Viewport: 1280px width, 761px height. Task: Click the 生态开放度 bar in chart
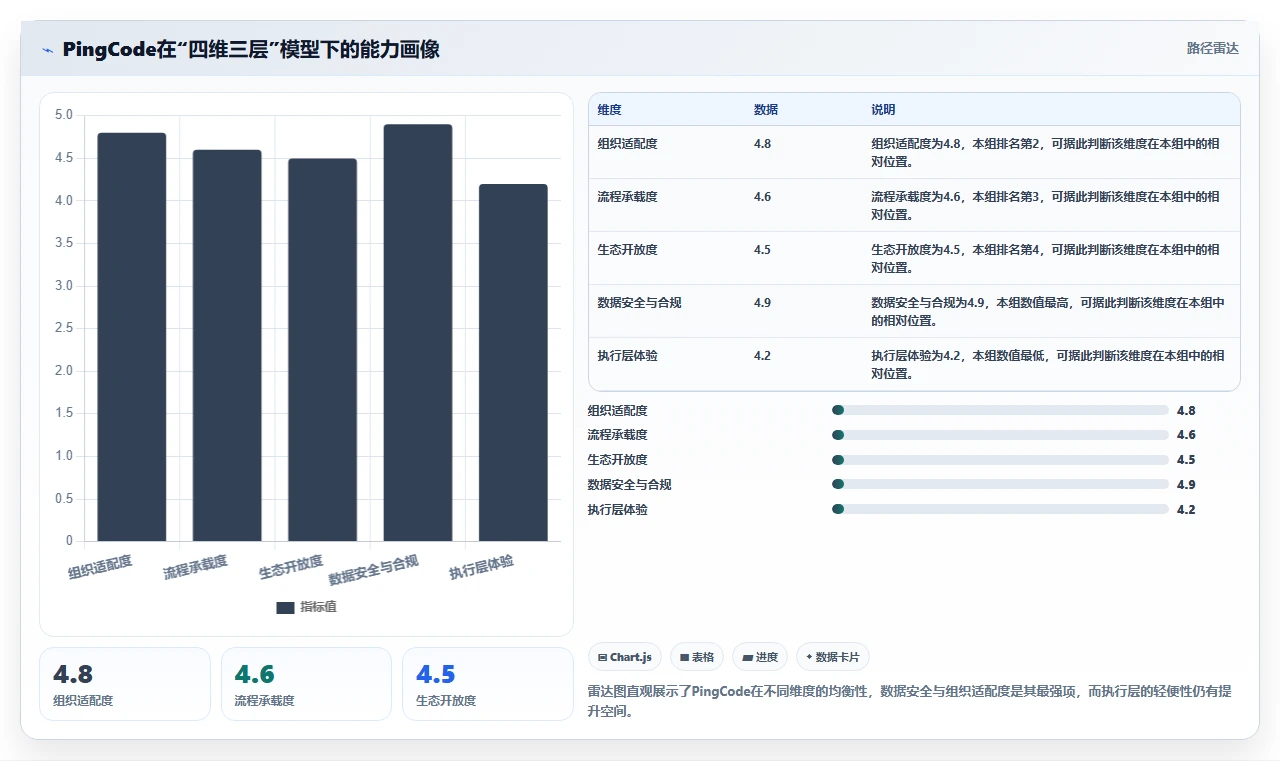[323, 350]
